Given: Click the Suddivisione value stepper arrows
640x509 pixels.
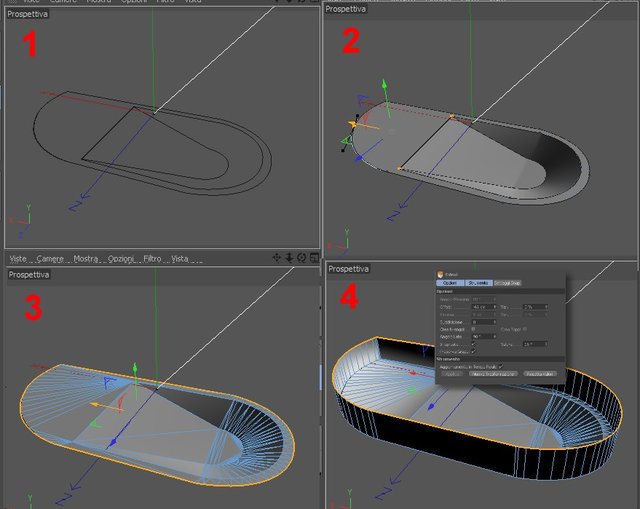Looking at the screenshot, I should point(495,322).
